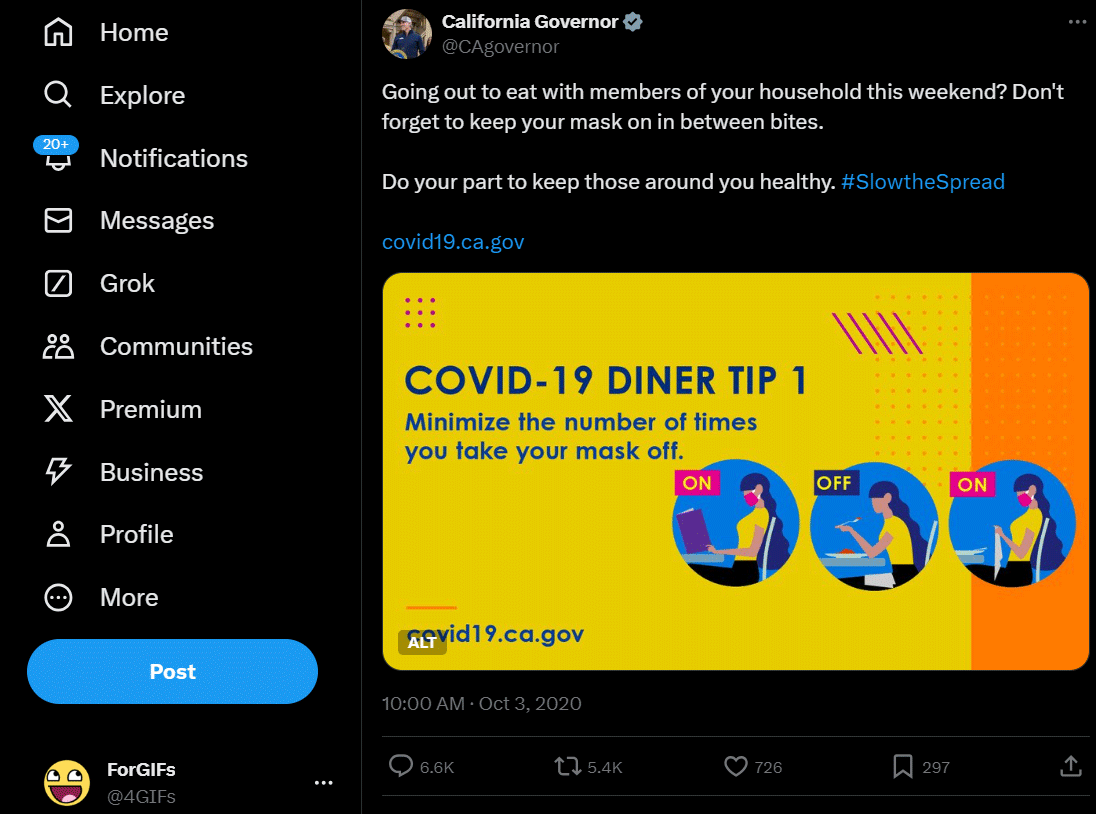Launch Grok from the sidebar
This screenshot has height=814, width=1096.
coord(59,284)
